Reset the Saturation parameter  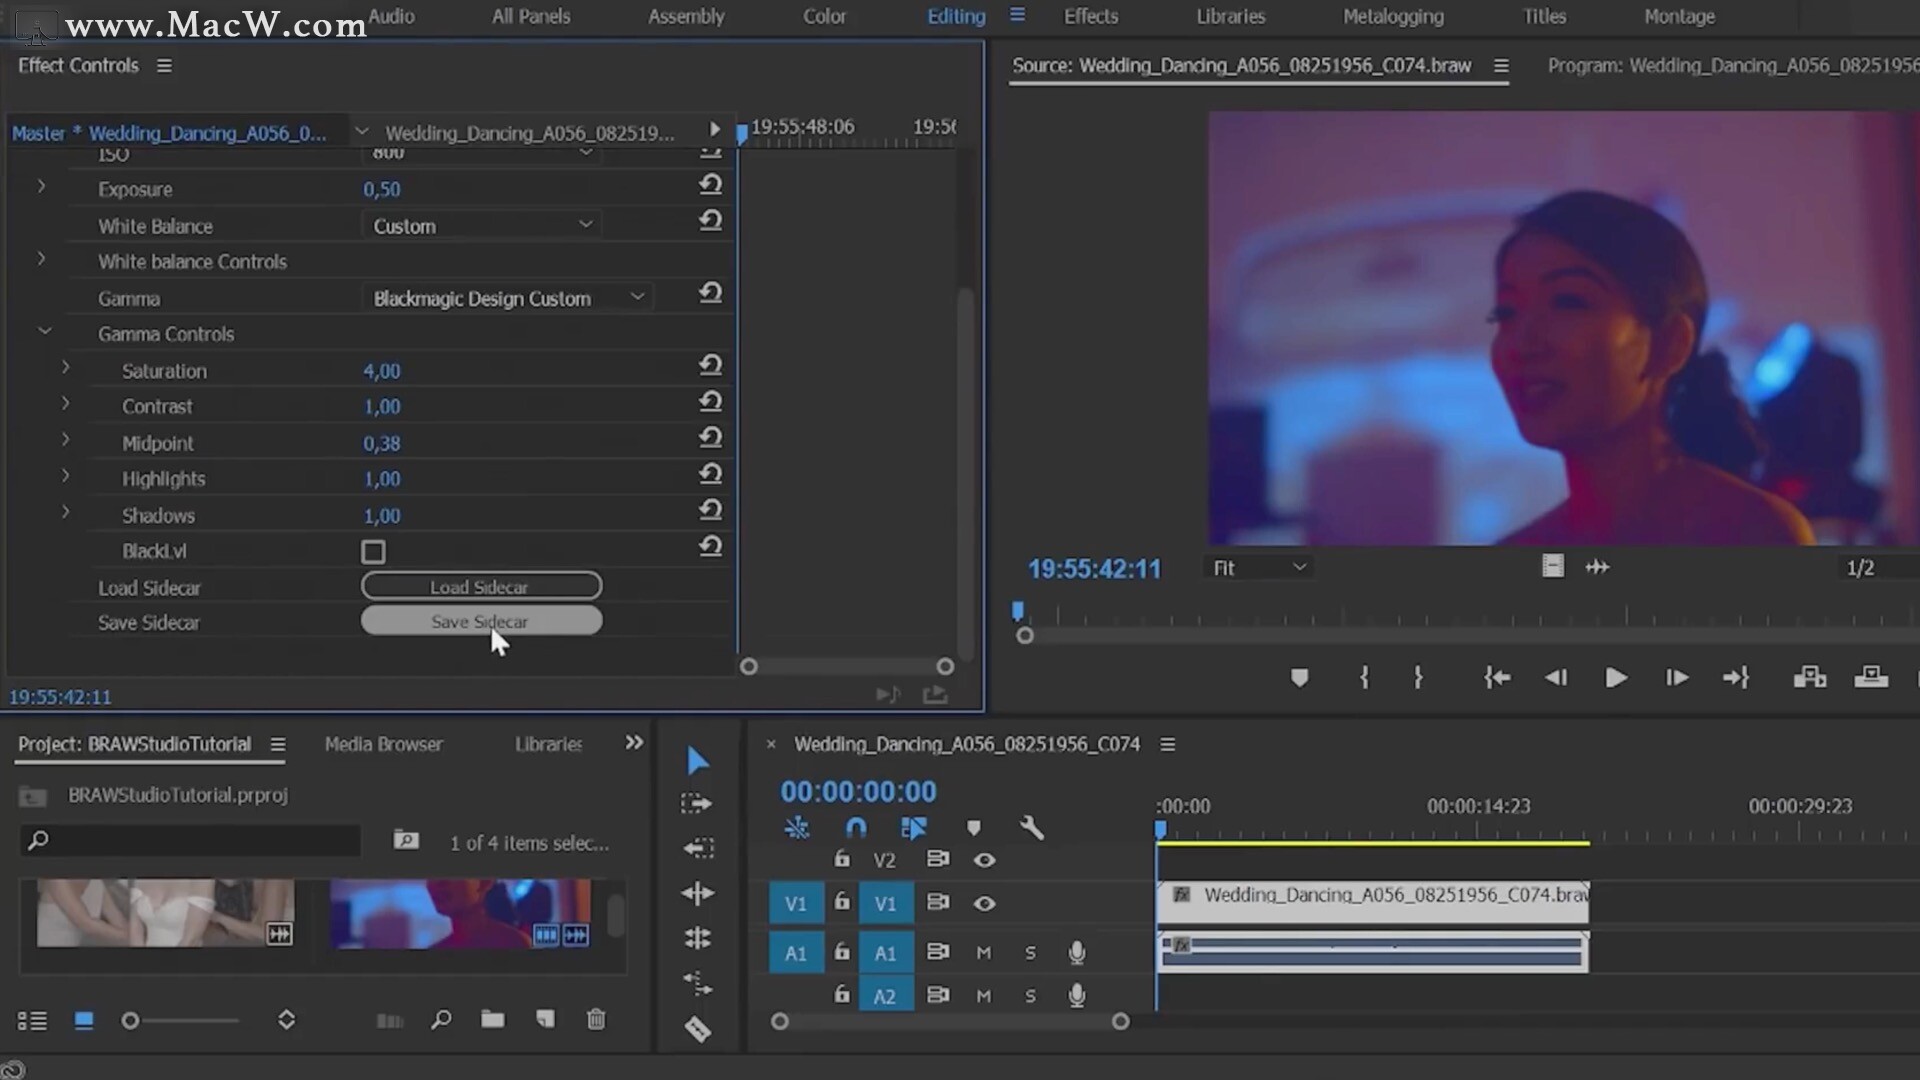pyautogui.click(x=710, y=366)
